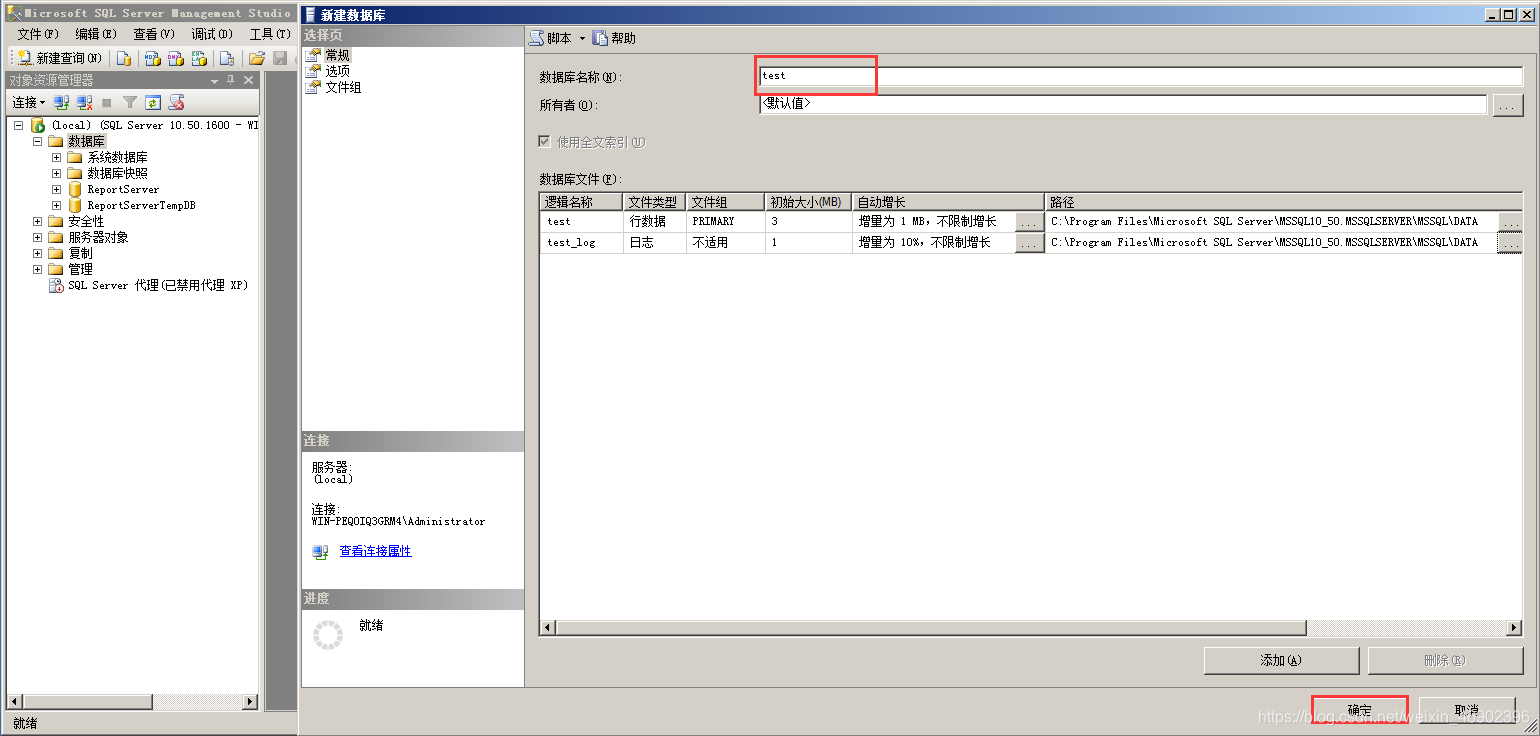Toggle the 使用全文索引 checkbox
The image size is (1540, 736).
[545, 142]
